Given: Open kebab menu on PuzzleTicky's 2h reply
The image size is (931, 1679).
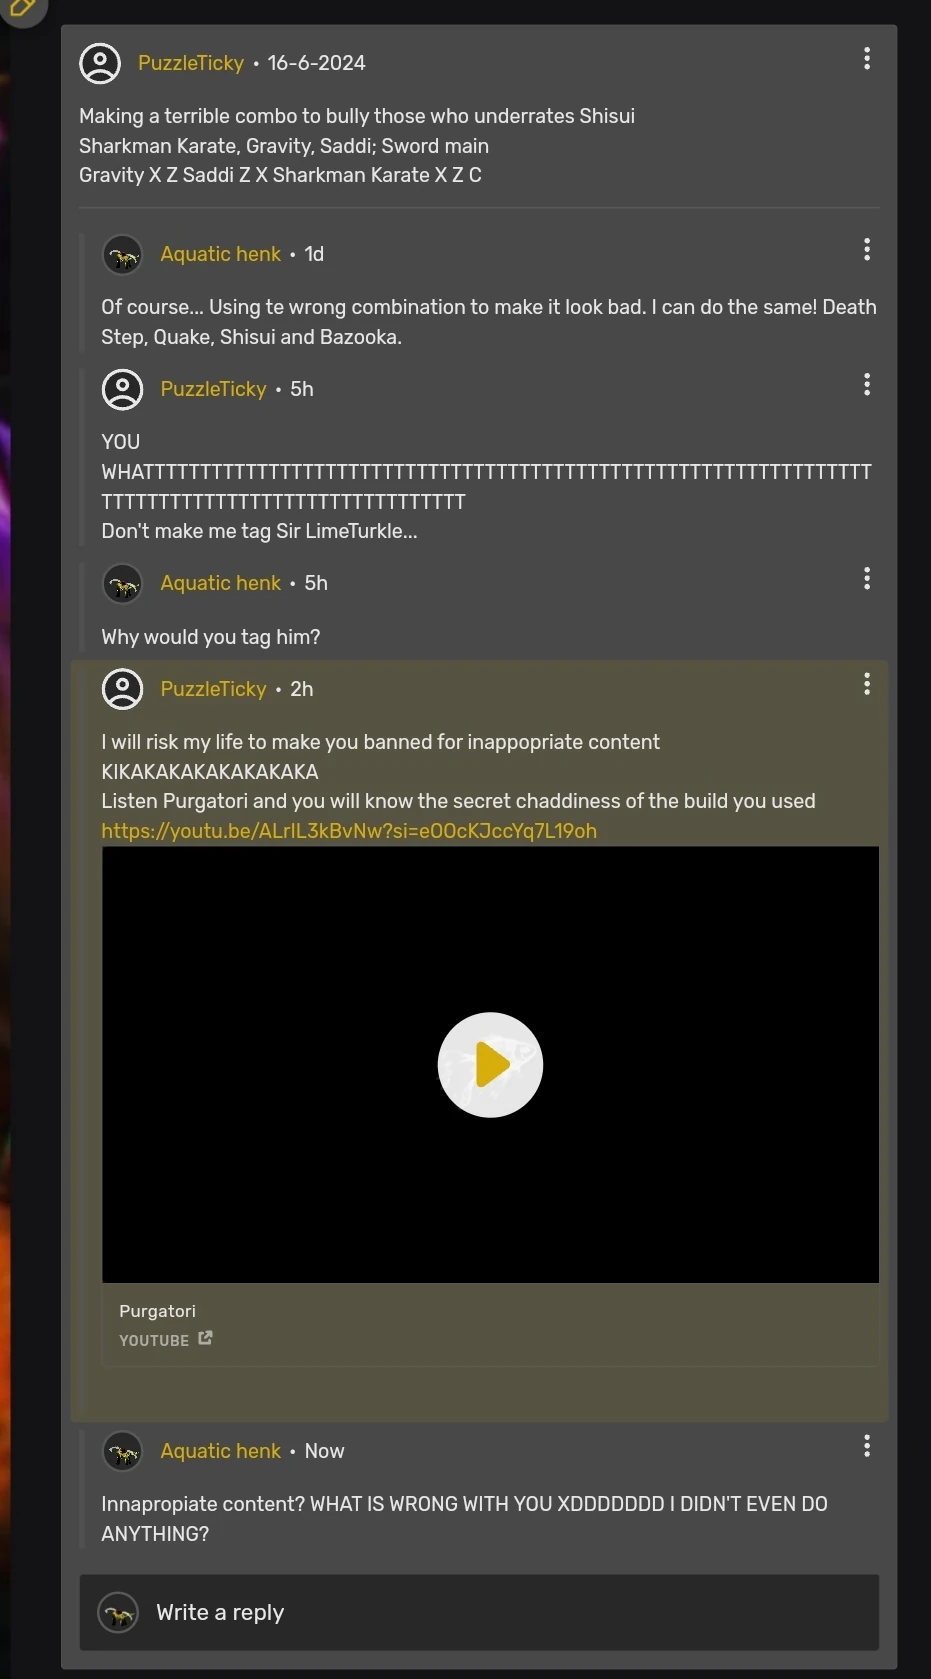Looking at the screenshot, I should (867, 684).
